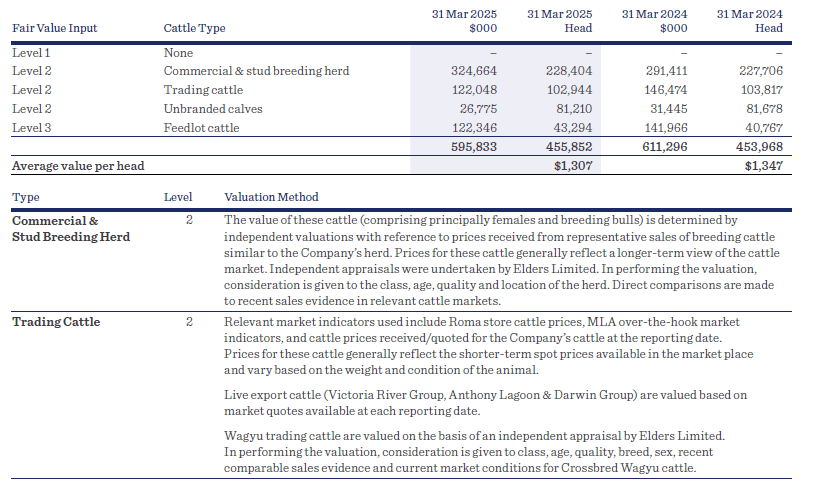Select the $1,347 average value

click(x=765, y=166)
